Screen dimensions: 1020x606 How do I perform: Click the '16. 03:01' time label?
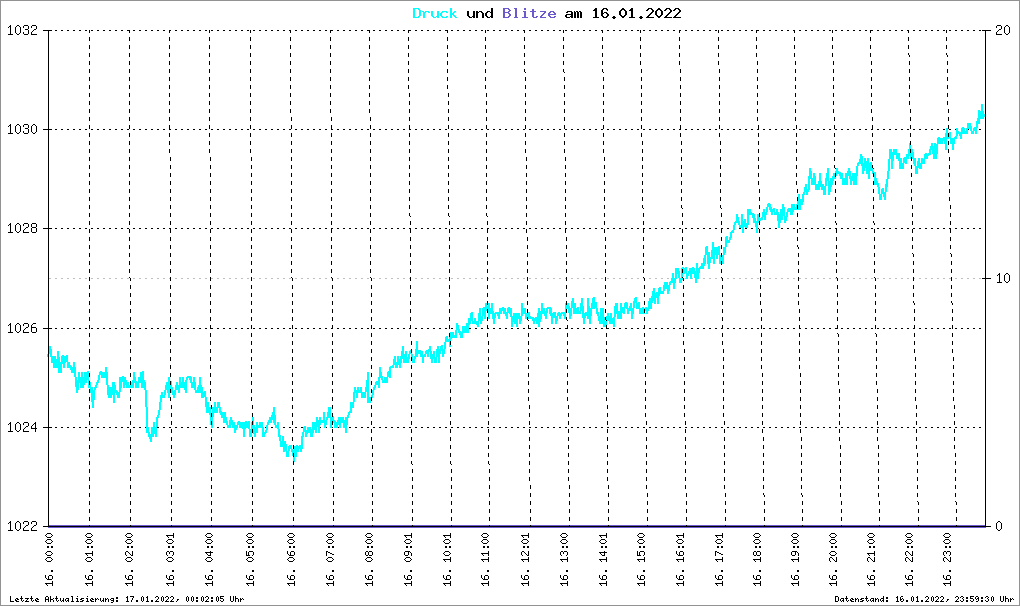point(170,559)
